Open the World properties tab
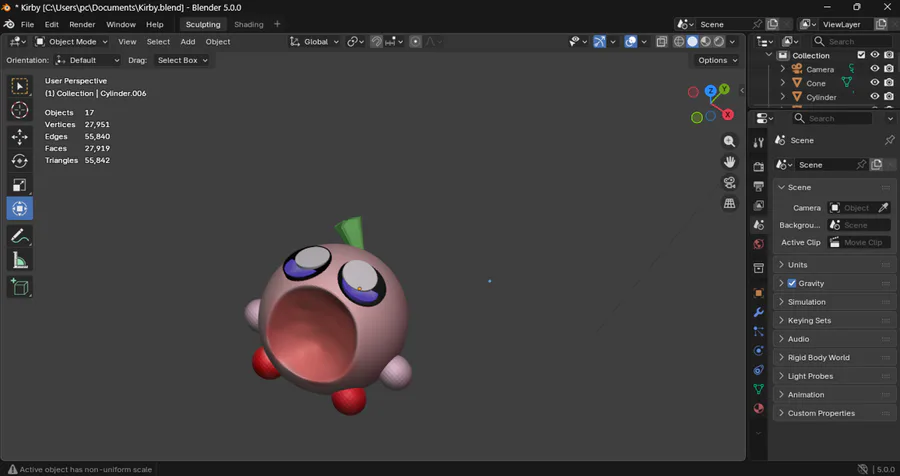Viewport: 900px width, 476px height. [x=758, y=244]
